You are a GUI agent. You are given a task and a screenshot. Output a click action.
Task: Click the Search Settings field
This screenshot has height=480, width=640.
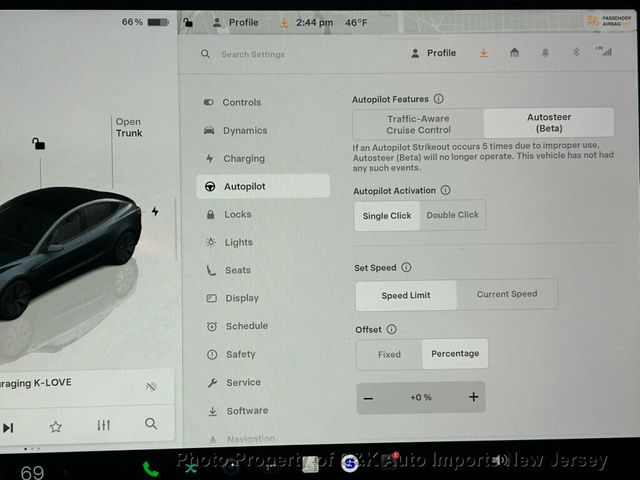[253, 54]
